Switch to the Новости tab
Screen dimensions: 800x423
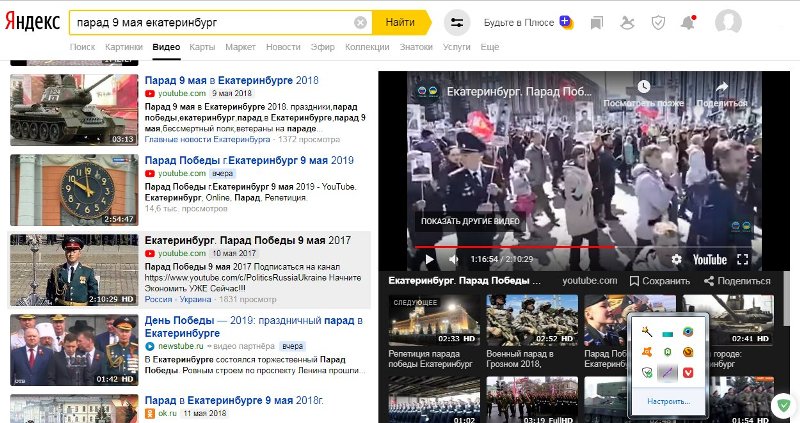[x=283, y=47]
